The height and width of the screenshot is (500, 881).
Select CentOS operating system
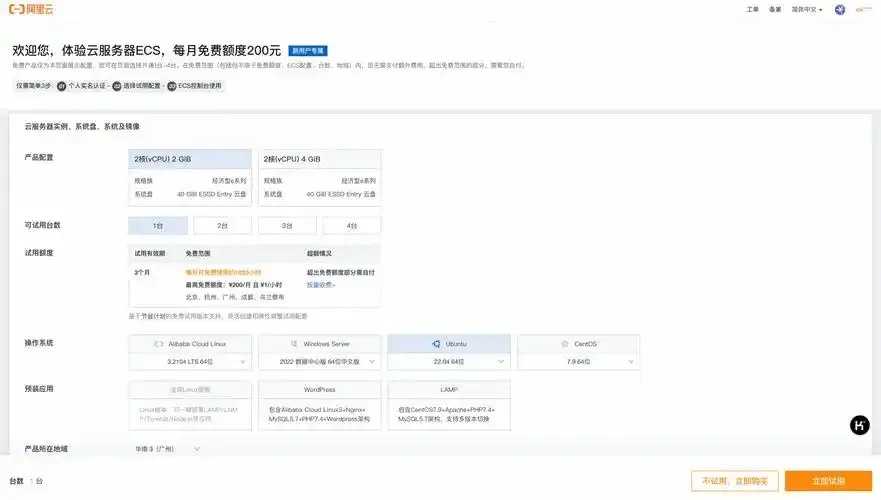[x=579, y=344]
